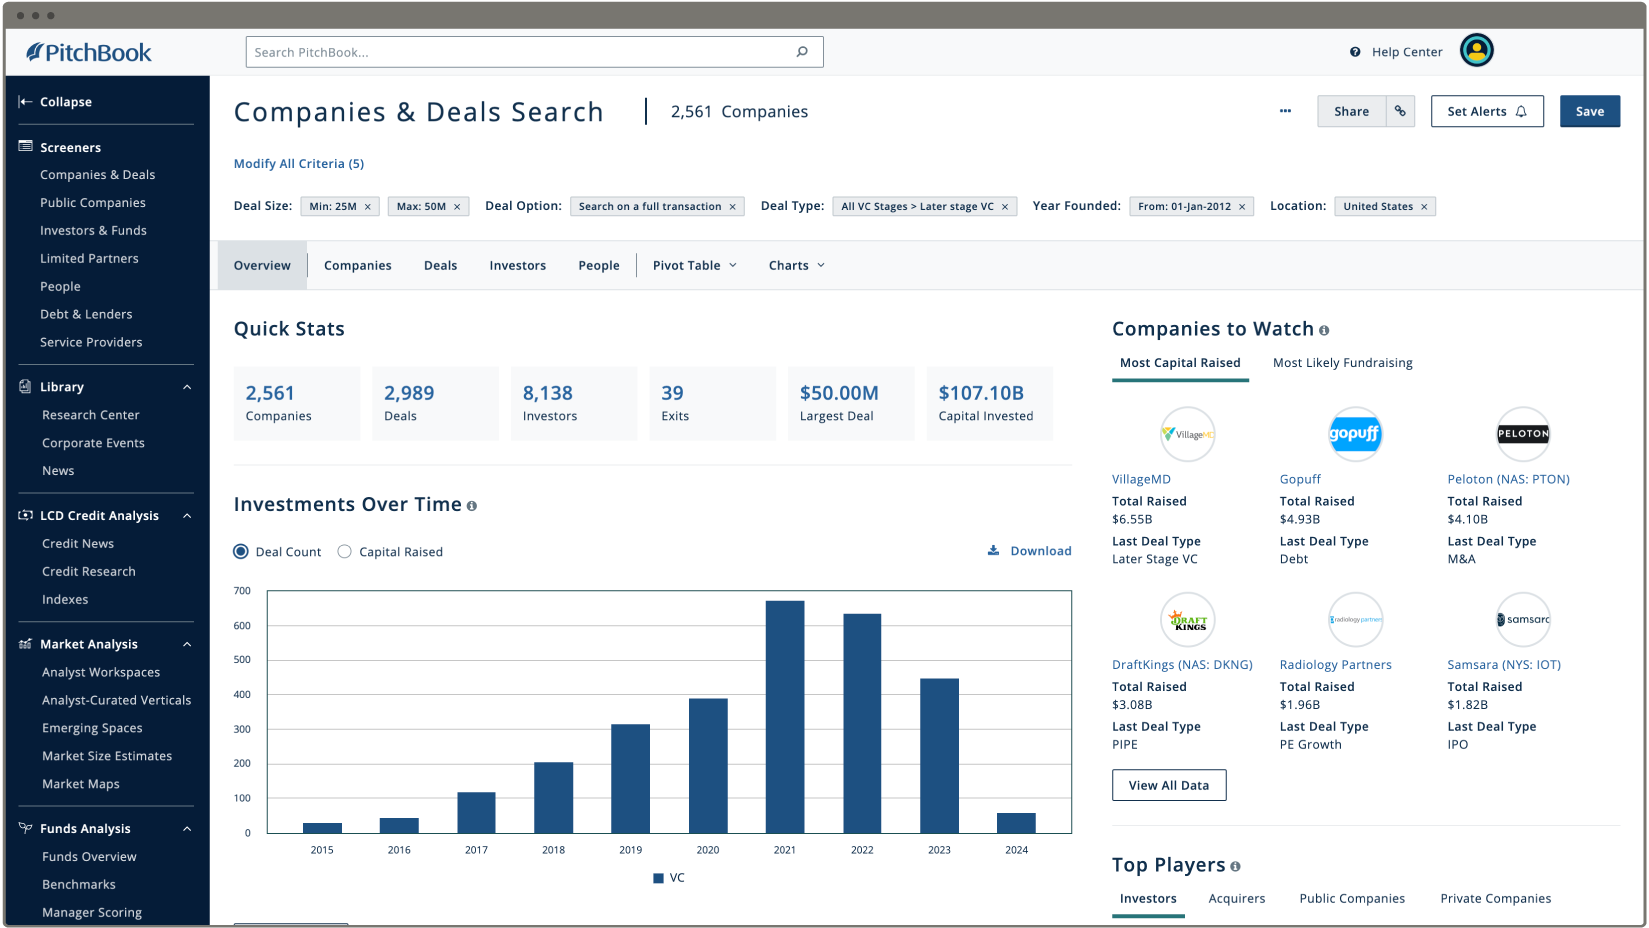Viewport: 1649px width, 928px height.
Task: Remove the Min: 25M filter chip
Action: point(367,207)
